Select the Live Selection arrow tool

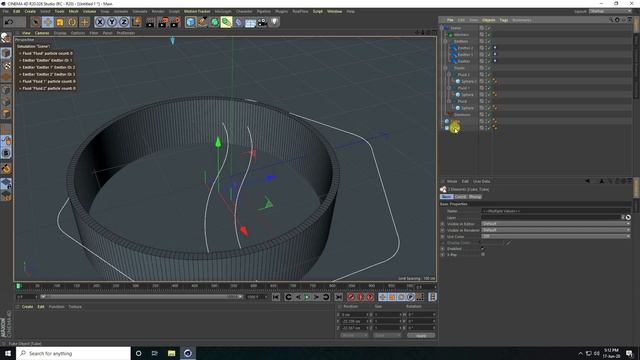36,22
